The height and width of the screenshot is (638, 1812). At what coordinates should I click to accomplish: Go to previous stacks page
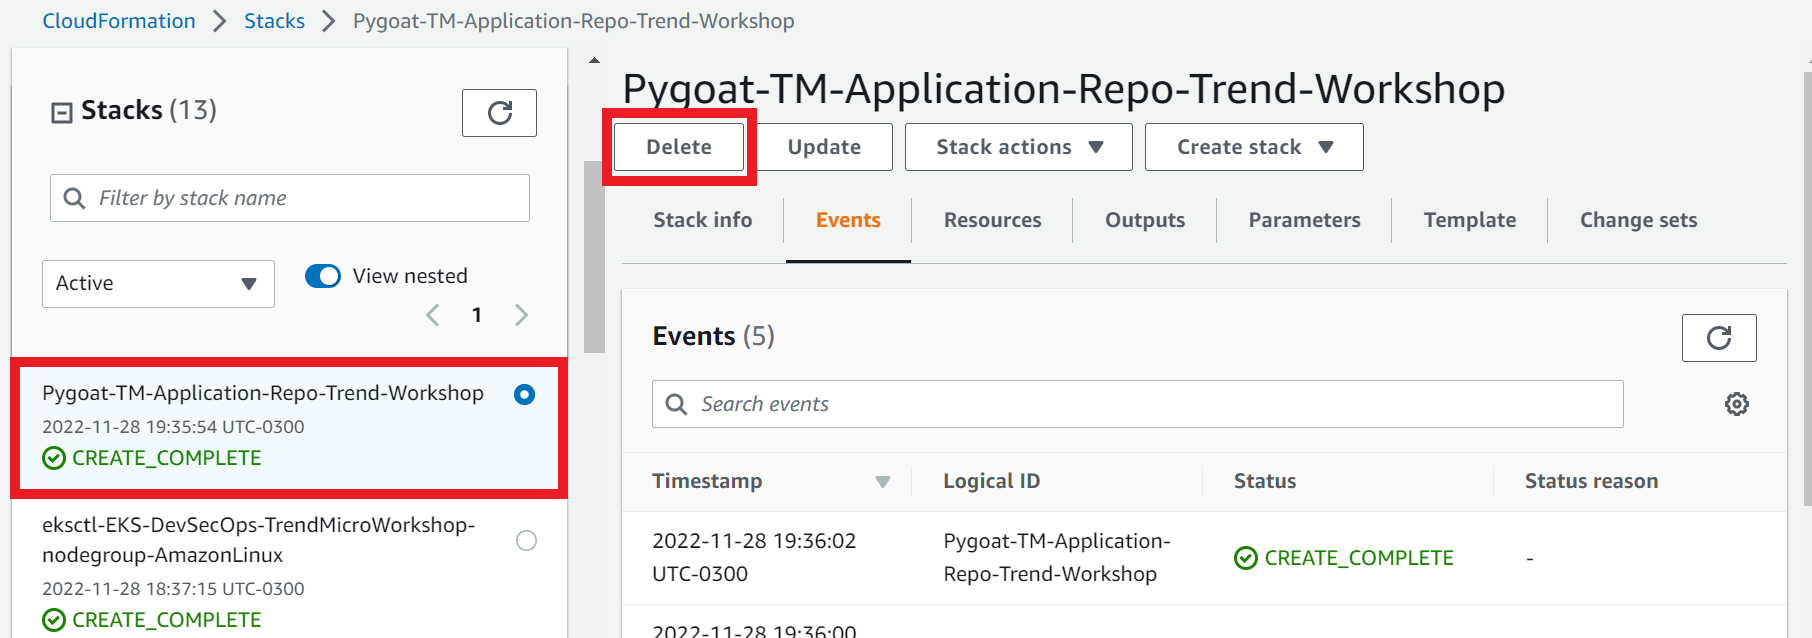(432, 316)
